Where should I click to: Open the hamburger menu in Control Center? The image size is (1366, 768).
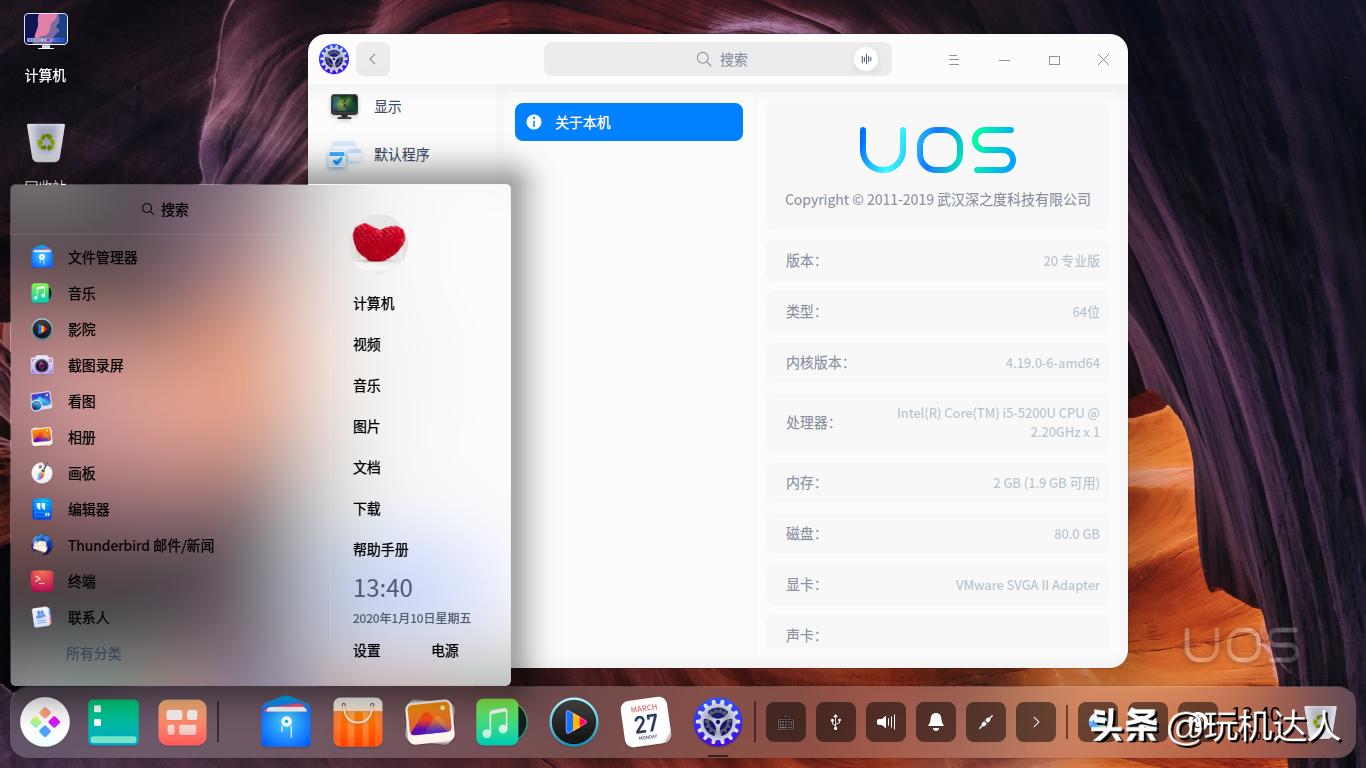click(954, 60)
